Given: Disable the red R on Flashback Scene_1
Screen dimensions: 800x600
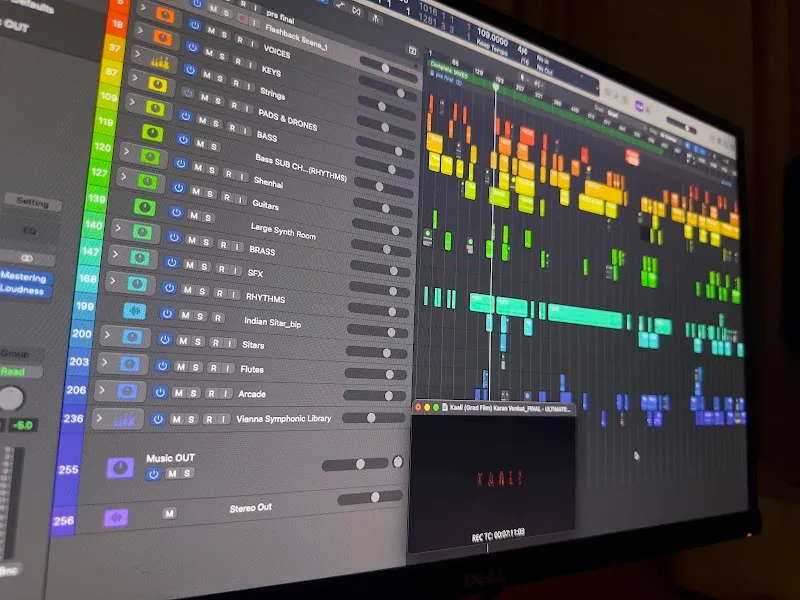Looking at the screenshot, I should [x=243, y=20].
